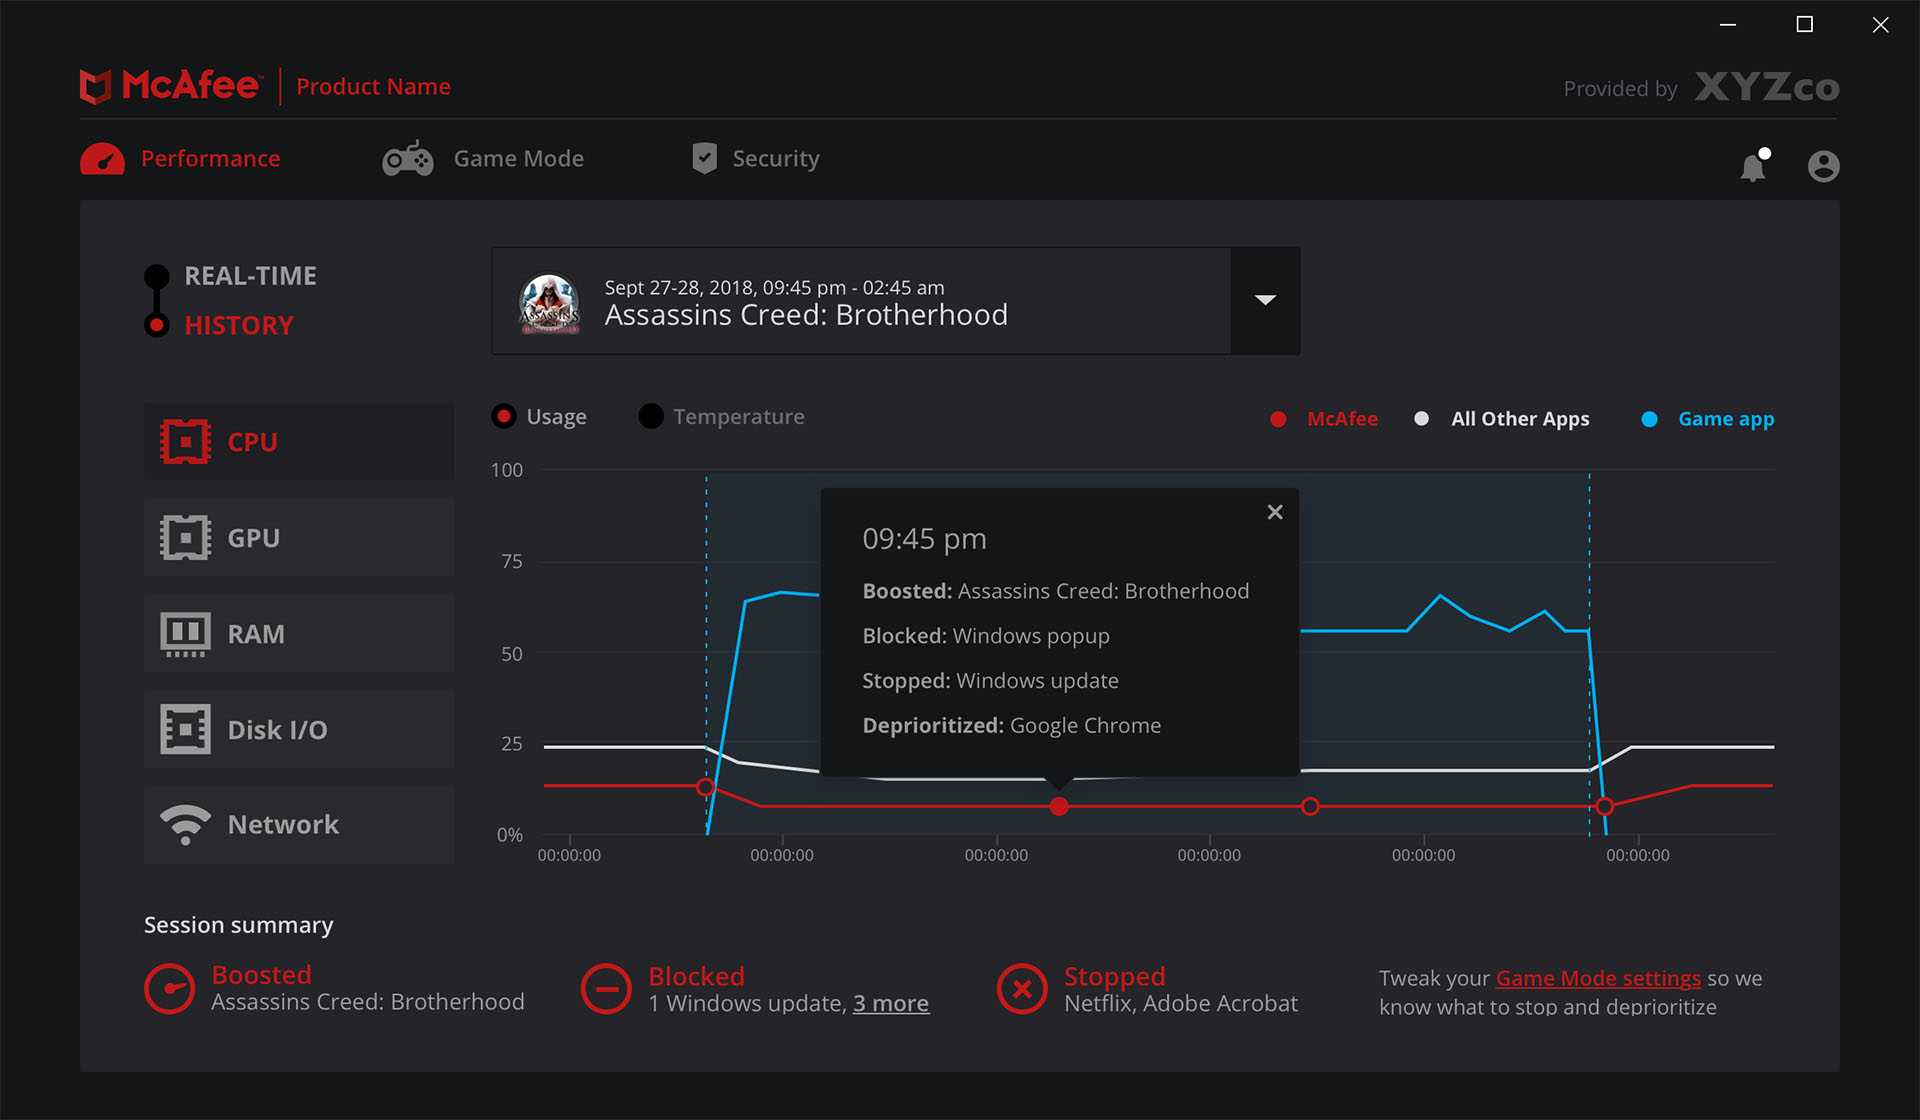Click the Stopped summary heading
This screenshot has height=1120, width=1920.
(x=1115, y=976)
